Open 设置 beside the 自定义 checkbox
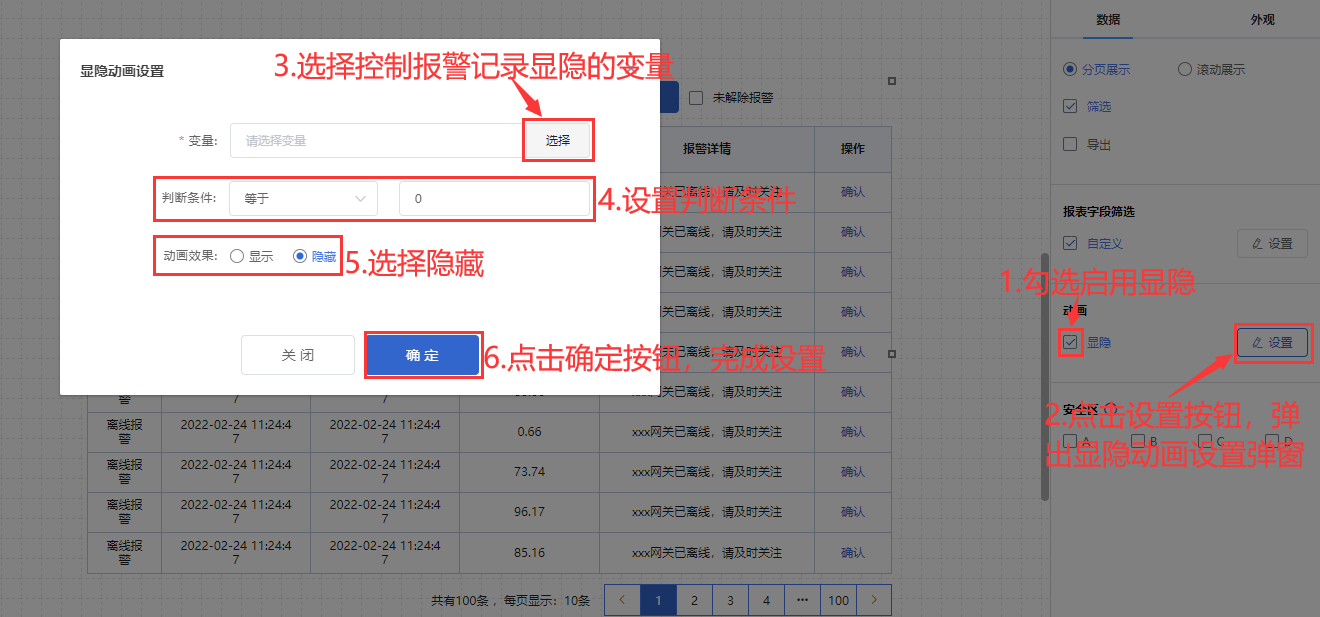 (x=1272, y=243)
